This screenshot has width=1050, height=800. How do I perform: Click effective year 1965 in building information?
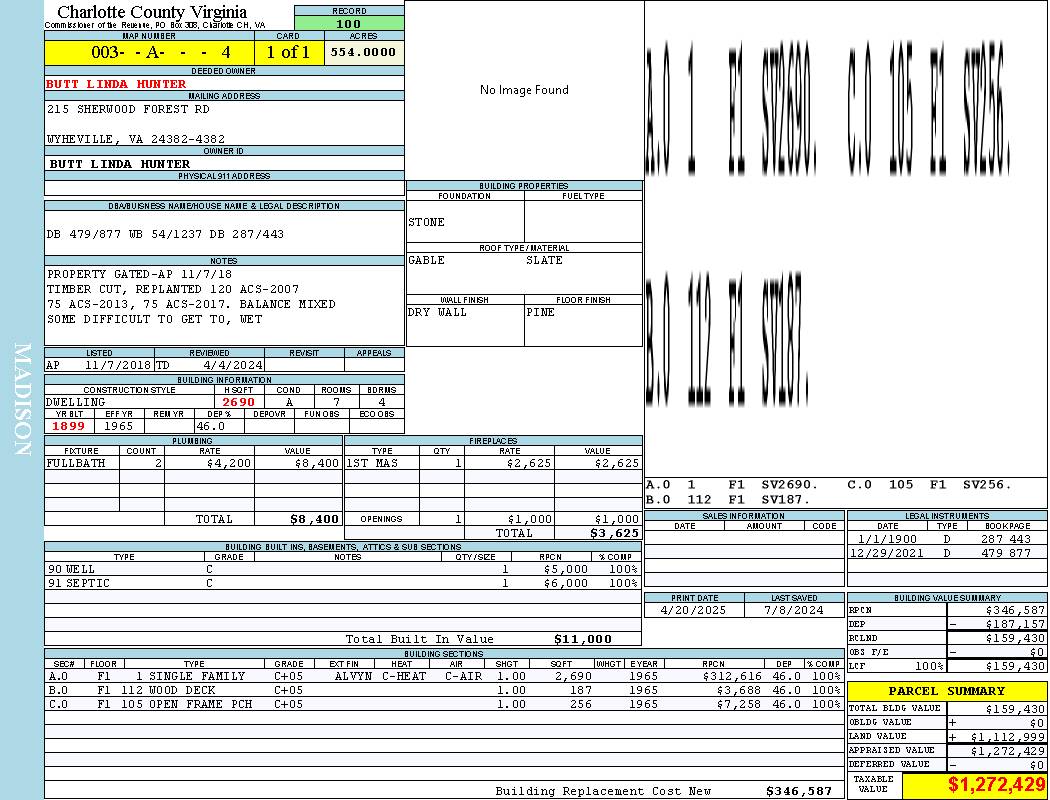(119, 426)
